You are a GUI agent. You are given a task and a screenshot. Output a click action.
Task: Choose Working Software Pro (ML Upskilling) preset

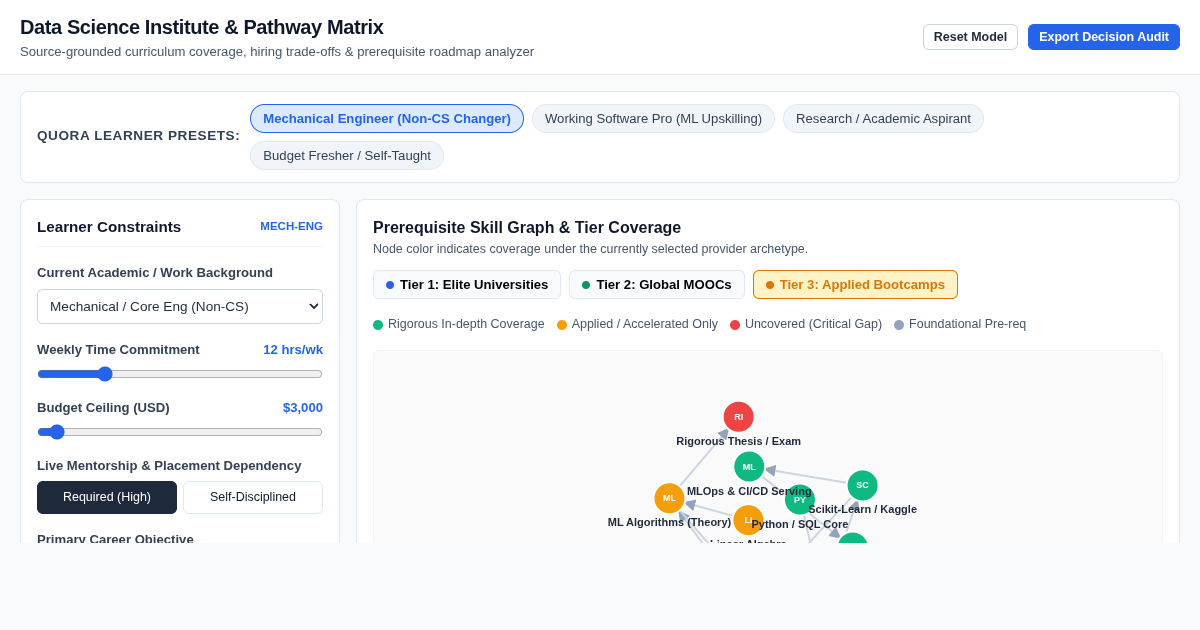pos(653,119)
